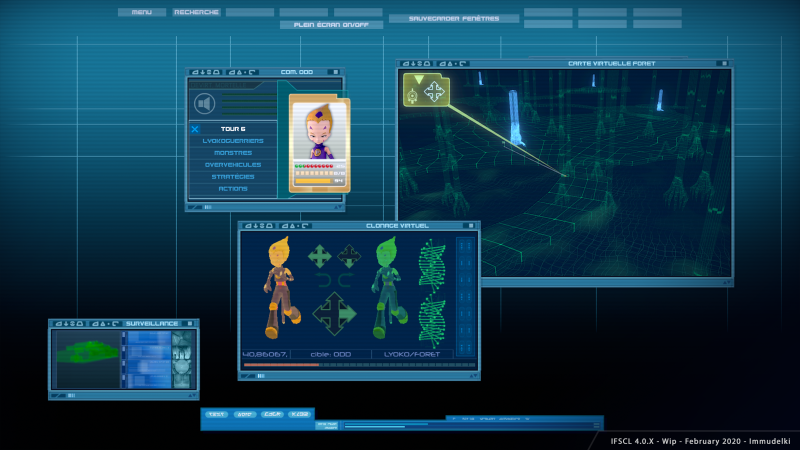Image resolution: width=800 pixels, height=450 pixels.
Task: Toggle the first surveillance feed marker
Action: 123,335
